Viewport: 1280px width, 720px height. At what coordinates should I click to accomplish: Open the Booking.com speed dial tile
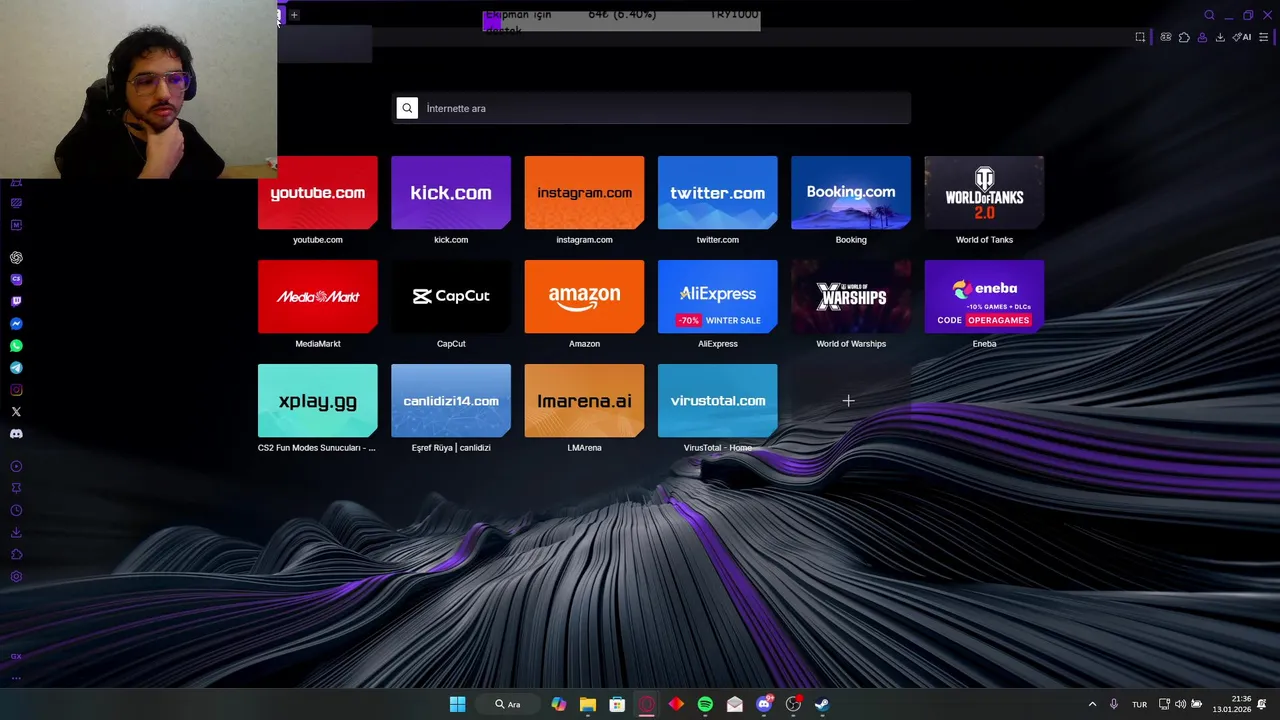tap(851, 193)
